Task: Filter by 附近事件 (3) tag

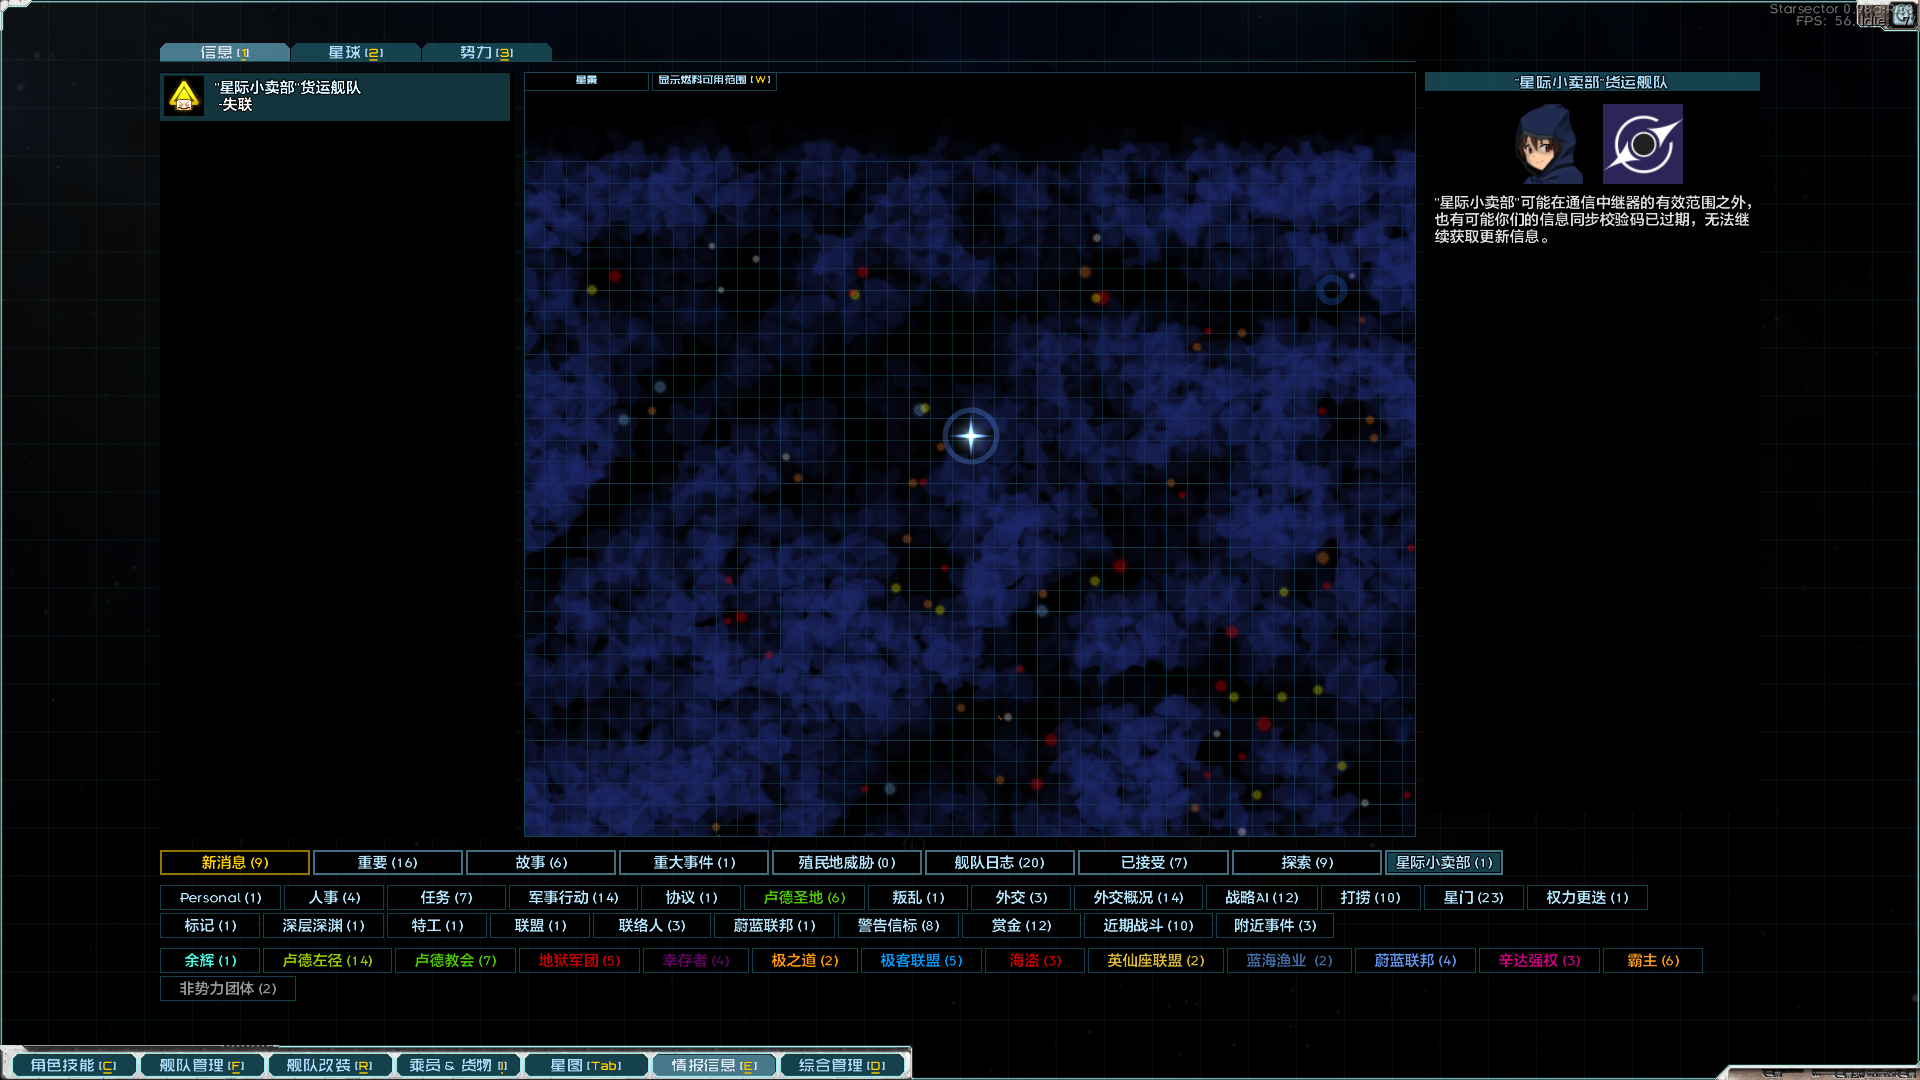Action: [1275, 925]
